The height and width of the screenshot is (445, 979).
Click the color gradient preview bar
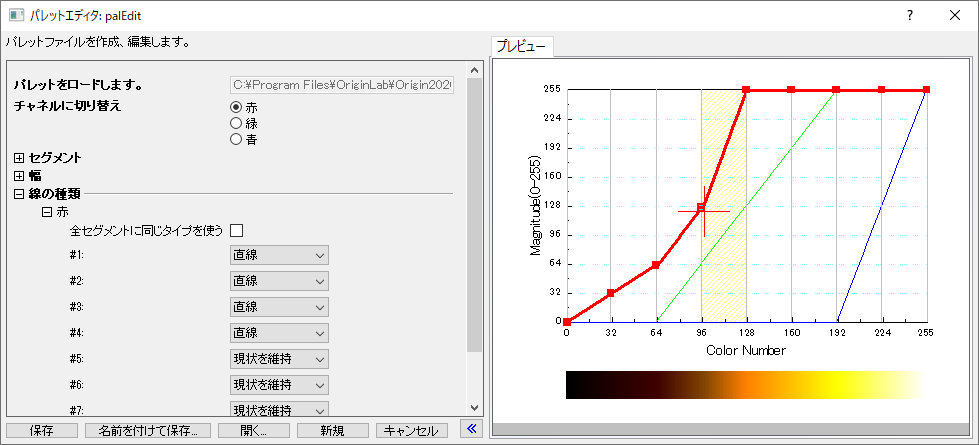(745, 384)
